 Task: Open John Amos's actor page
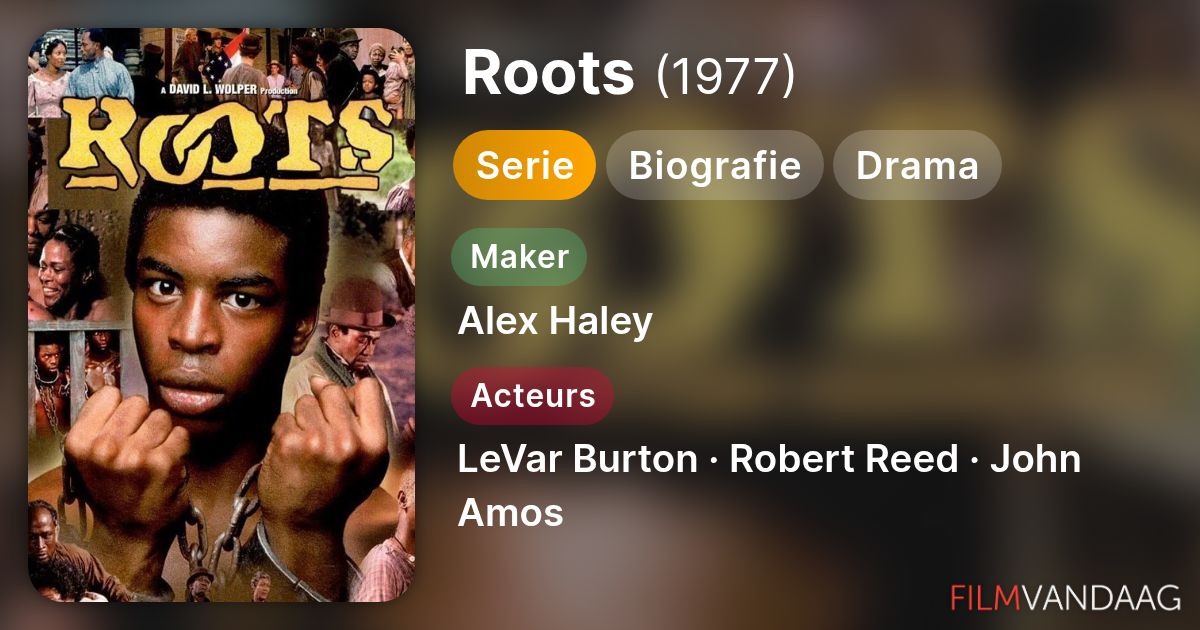click(769, 486)
